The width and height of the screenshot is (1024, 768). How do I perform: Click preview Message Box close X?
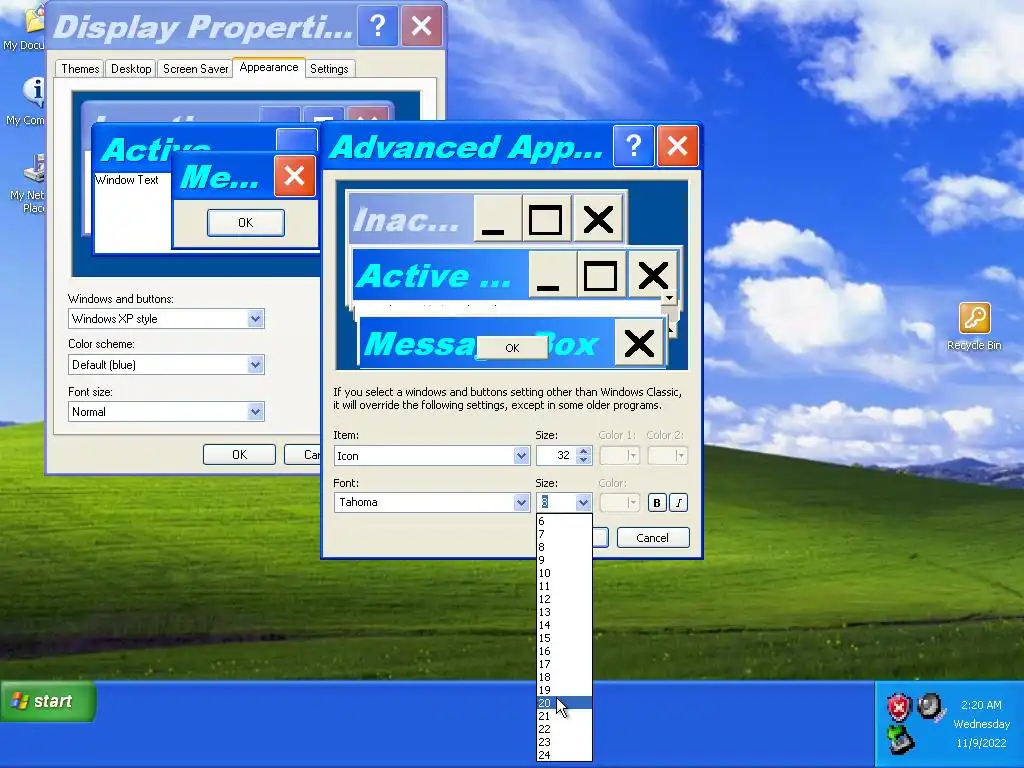[639, 343]
